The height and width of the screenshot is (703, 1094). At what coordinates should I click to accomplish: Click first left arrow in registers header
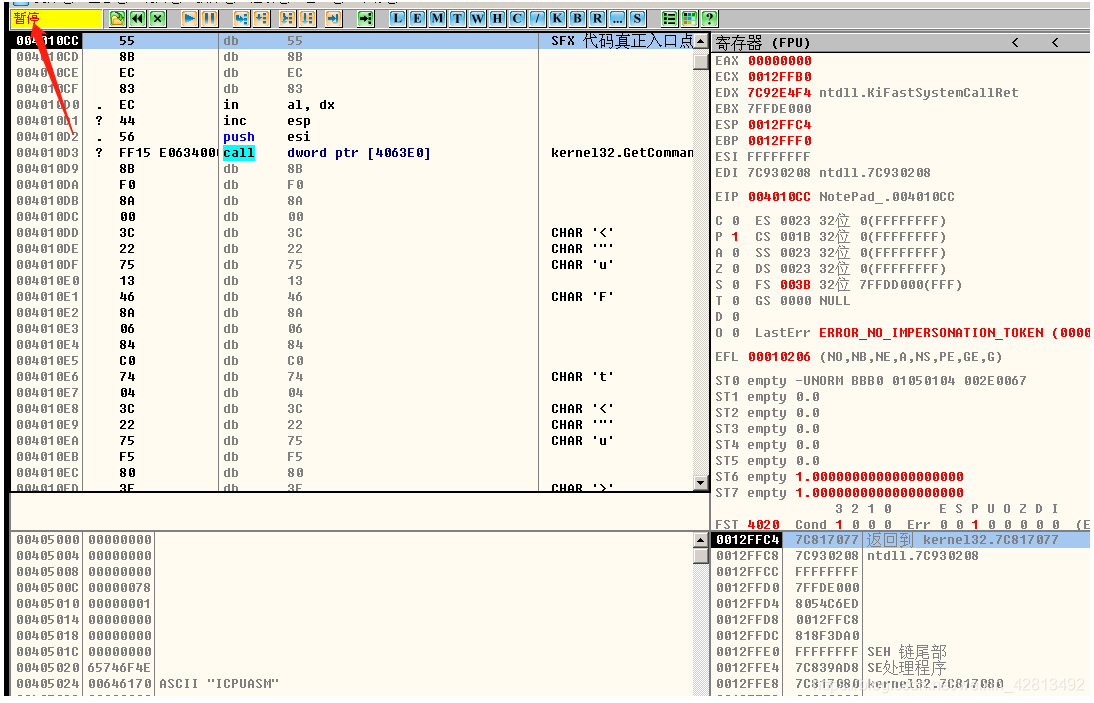1015,43
